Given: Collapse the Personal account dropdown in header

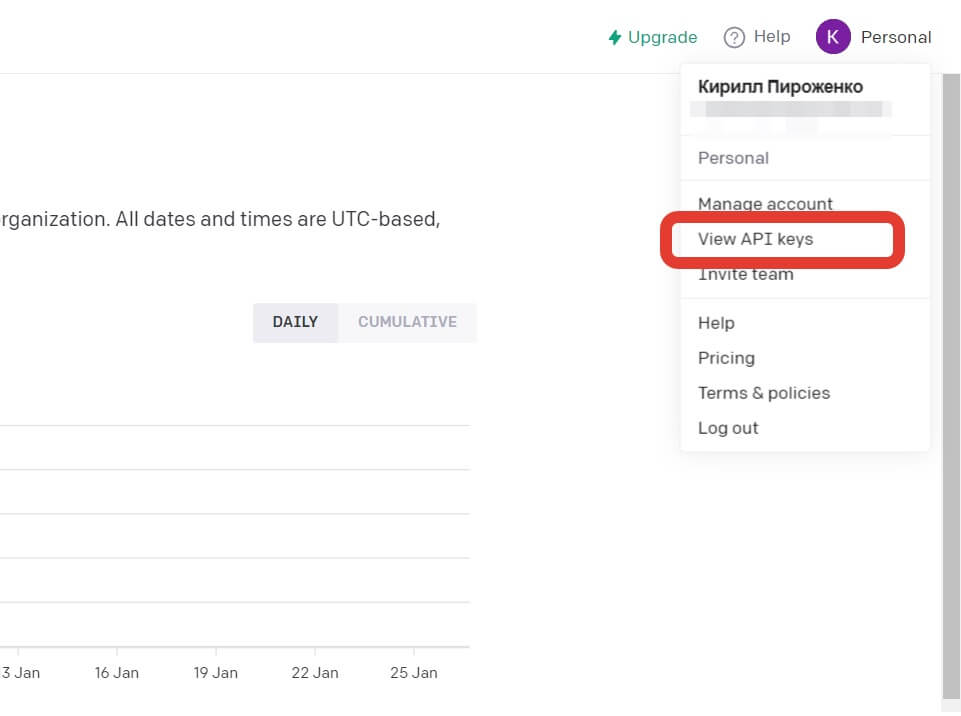Looking at the screenshot, I should click(895, 38).
